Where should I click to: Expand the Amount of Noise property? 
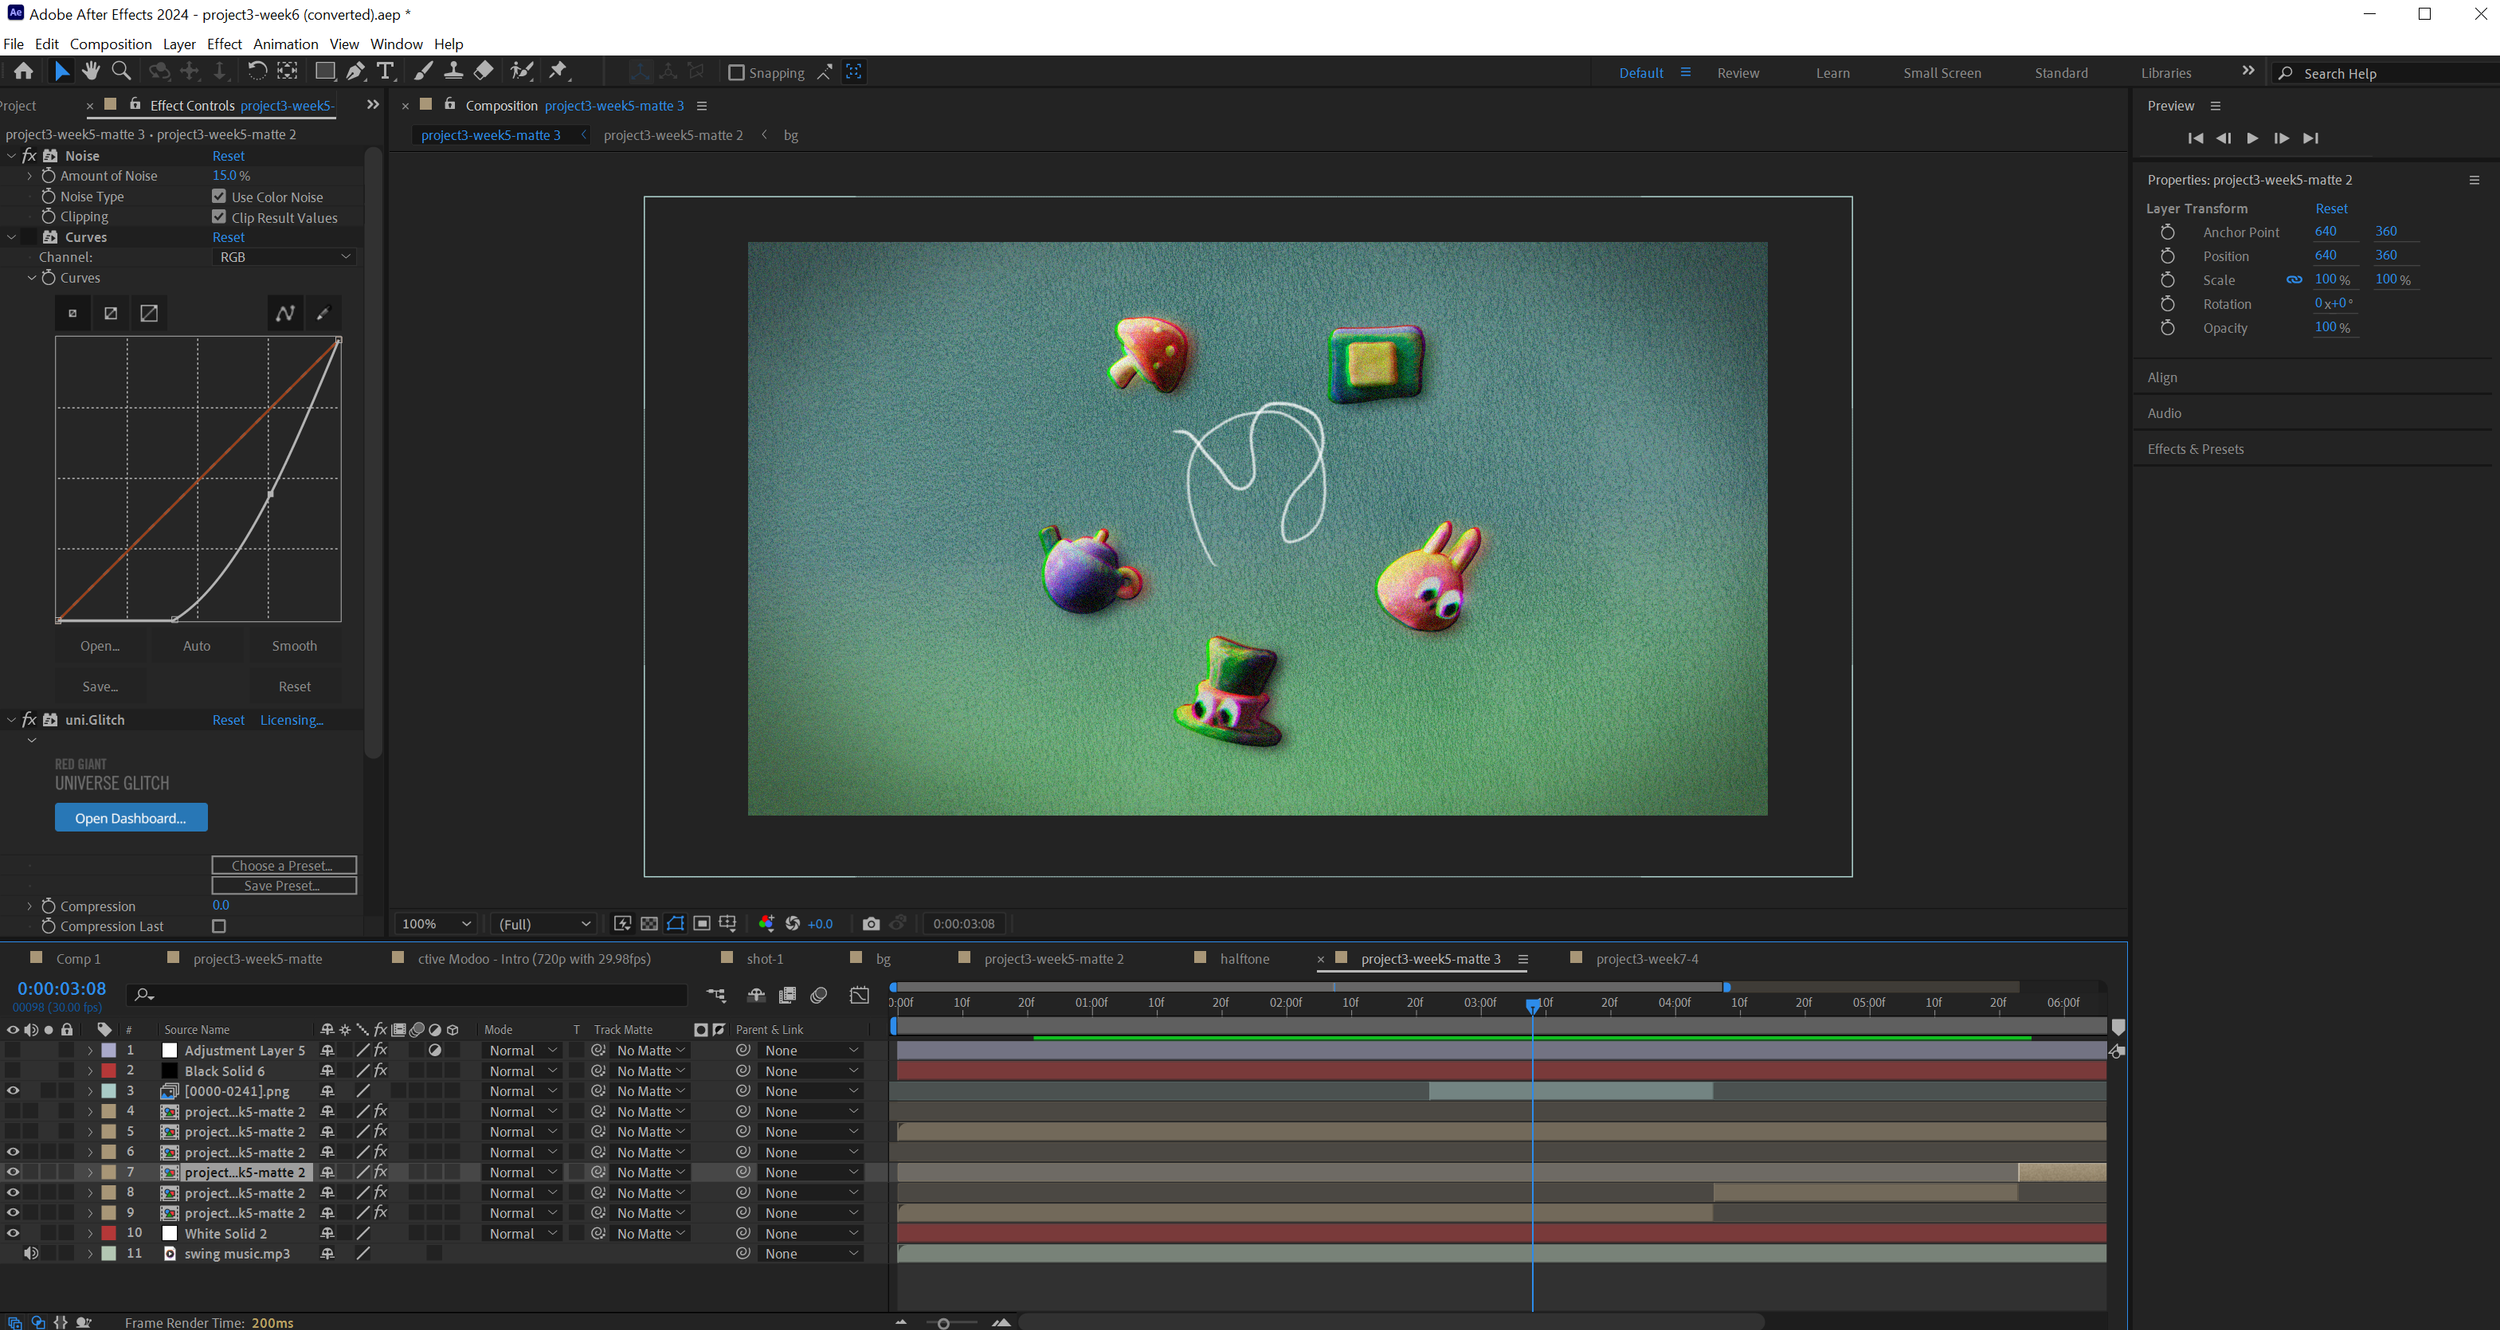[x=30, y=176]
